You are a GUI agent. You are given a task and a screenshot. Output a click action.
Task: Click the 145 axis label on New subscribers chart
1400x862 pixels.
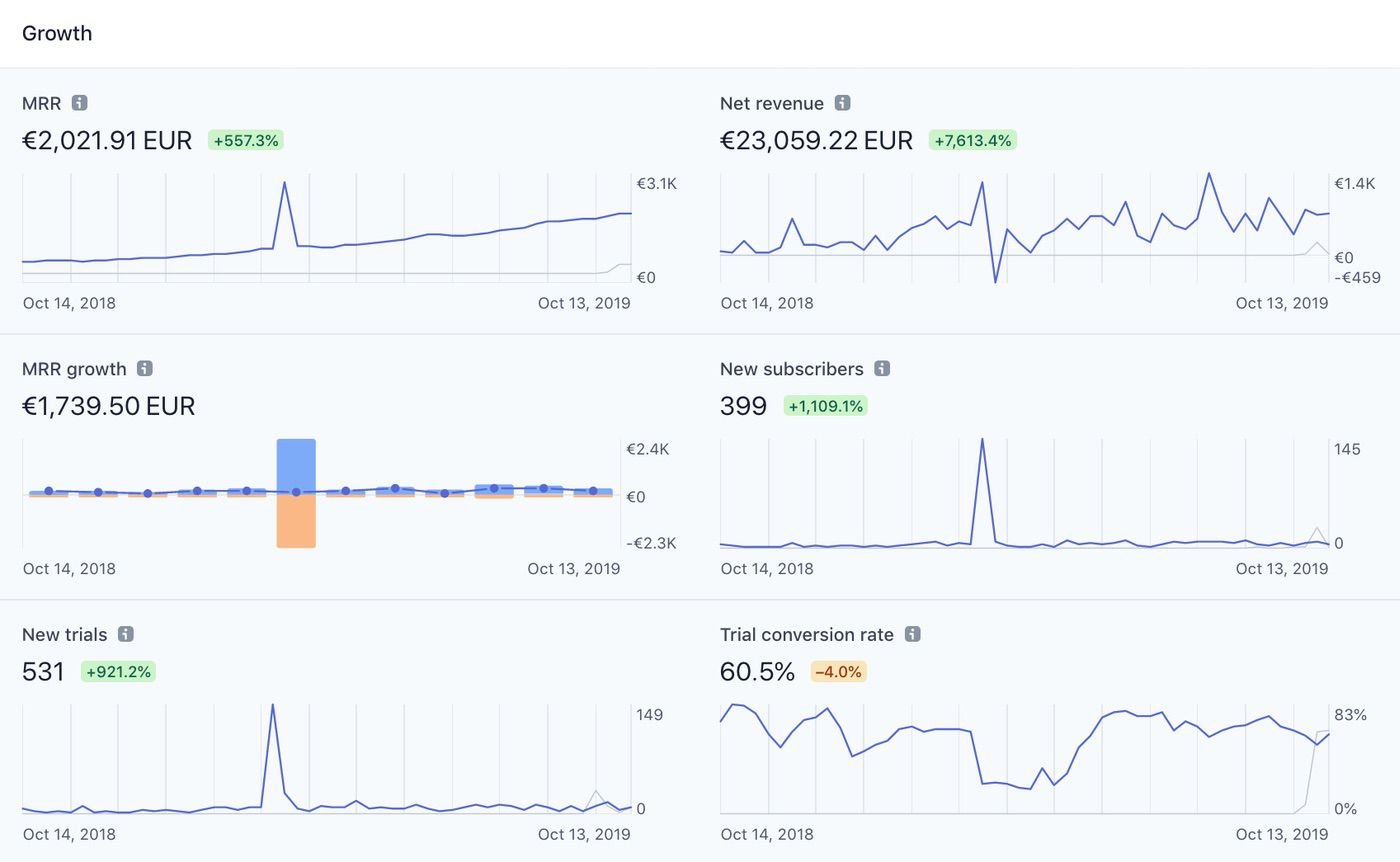pyautogui.click(x=1347, y=450)
